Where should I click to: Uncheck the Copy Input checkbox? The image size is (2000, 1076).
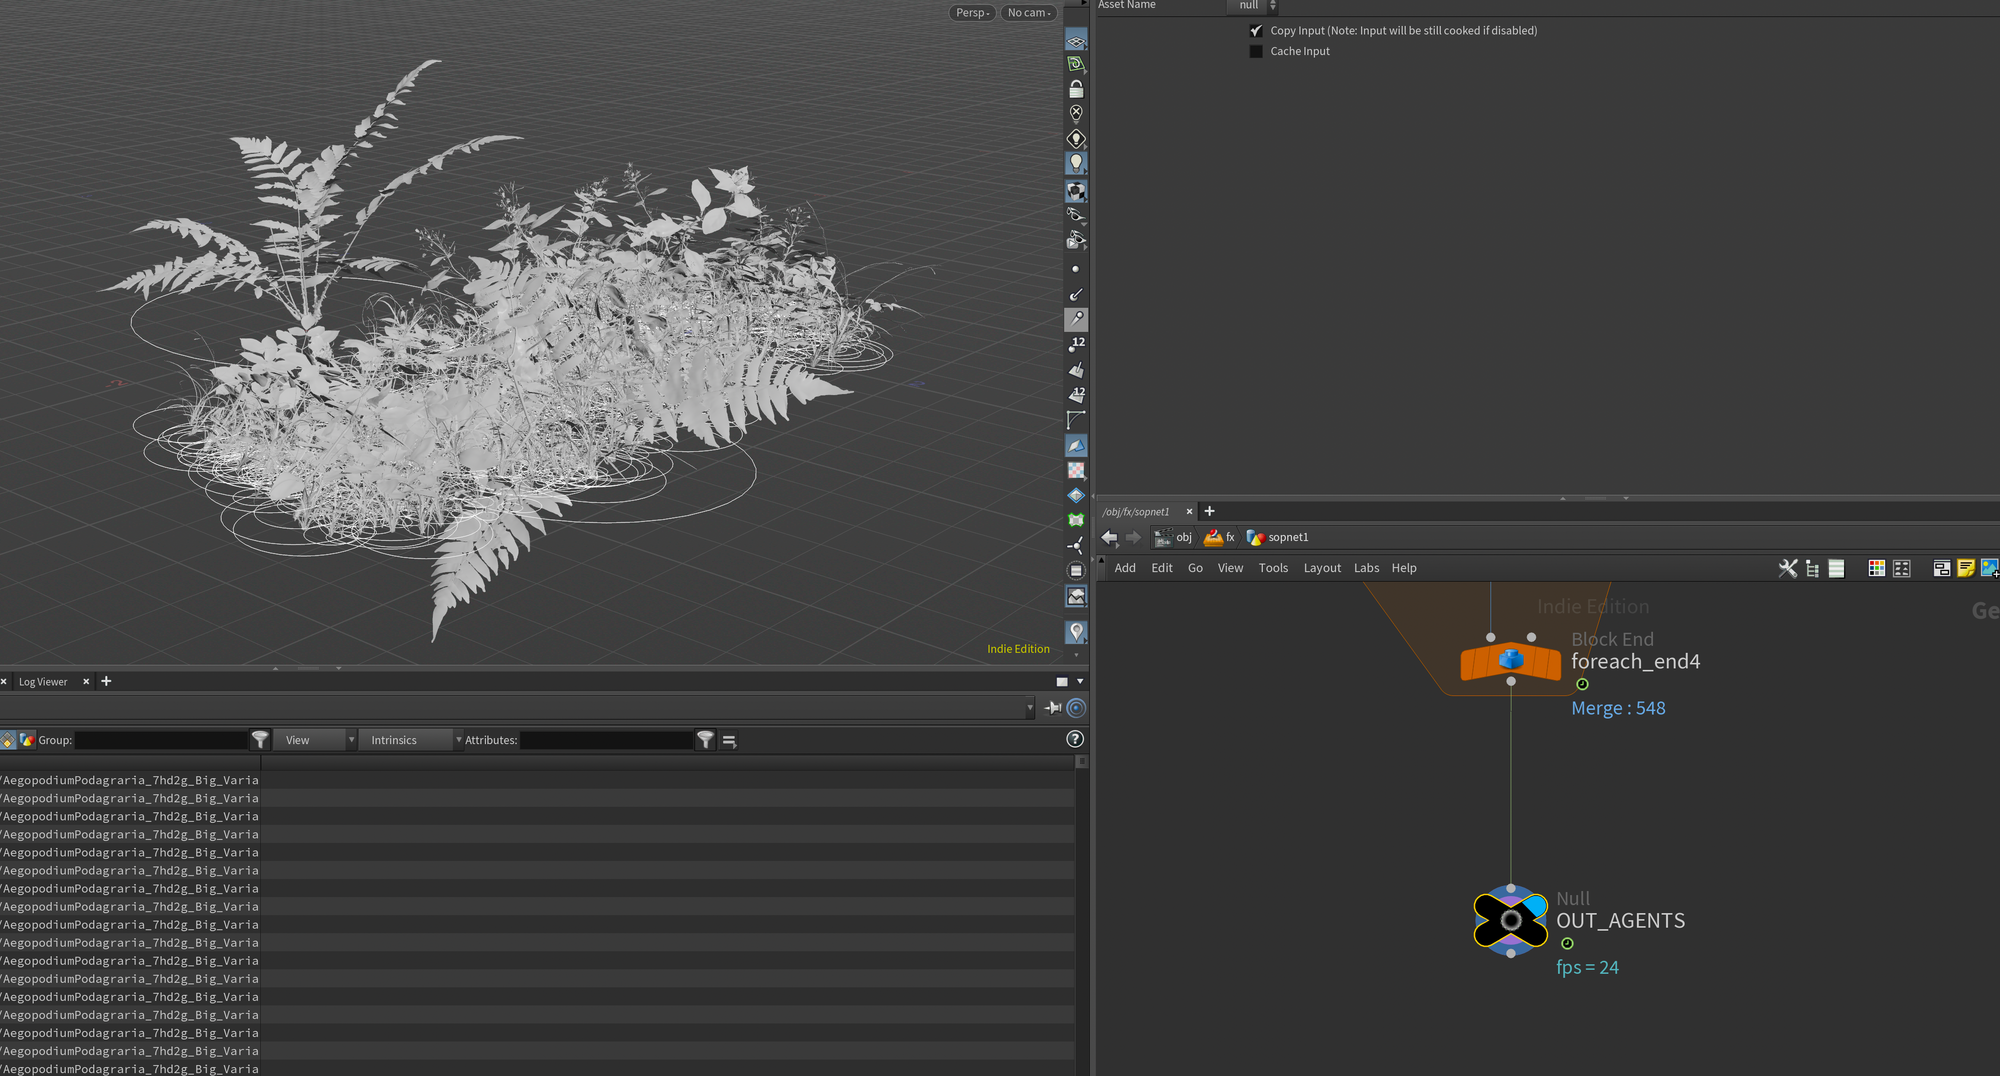point(1256,31)
